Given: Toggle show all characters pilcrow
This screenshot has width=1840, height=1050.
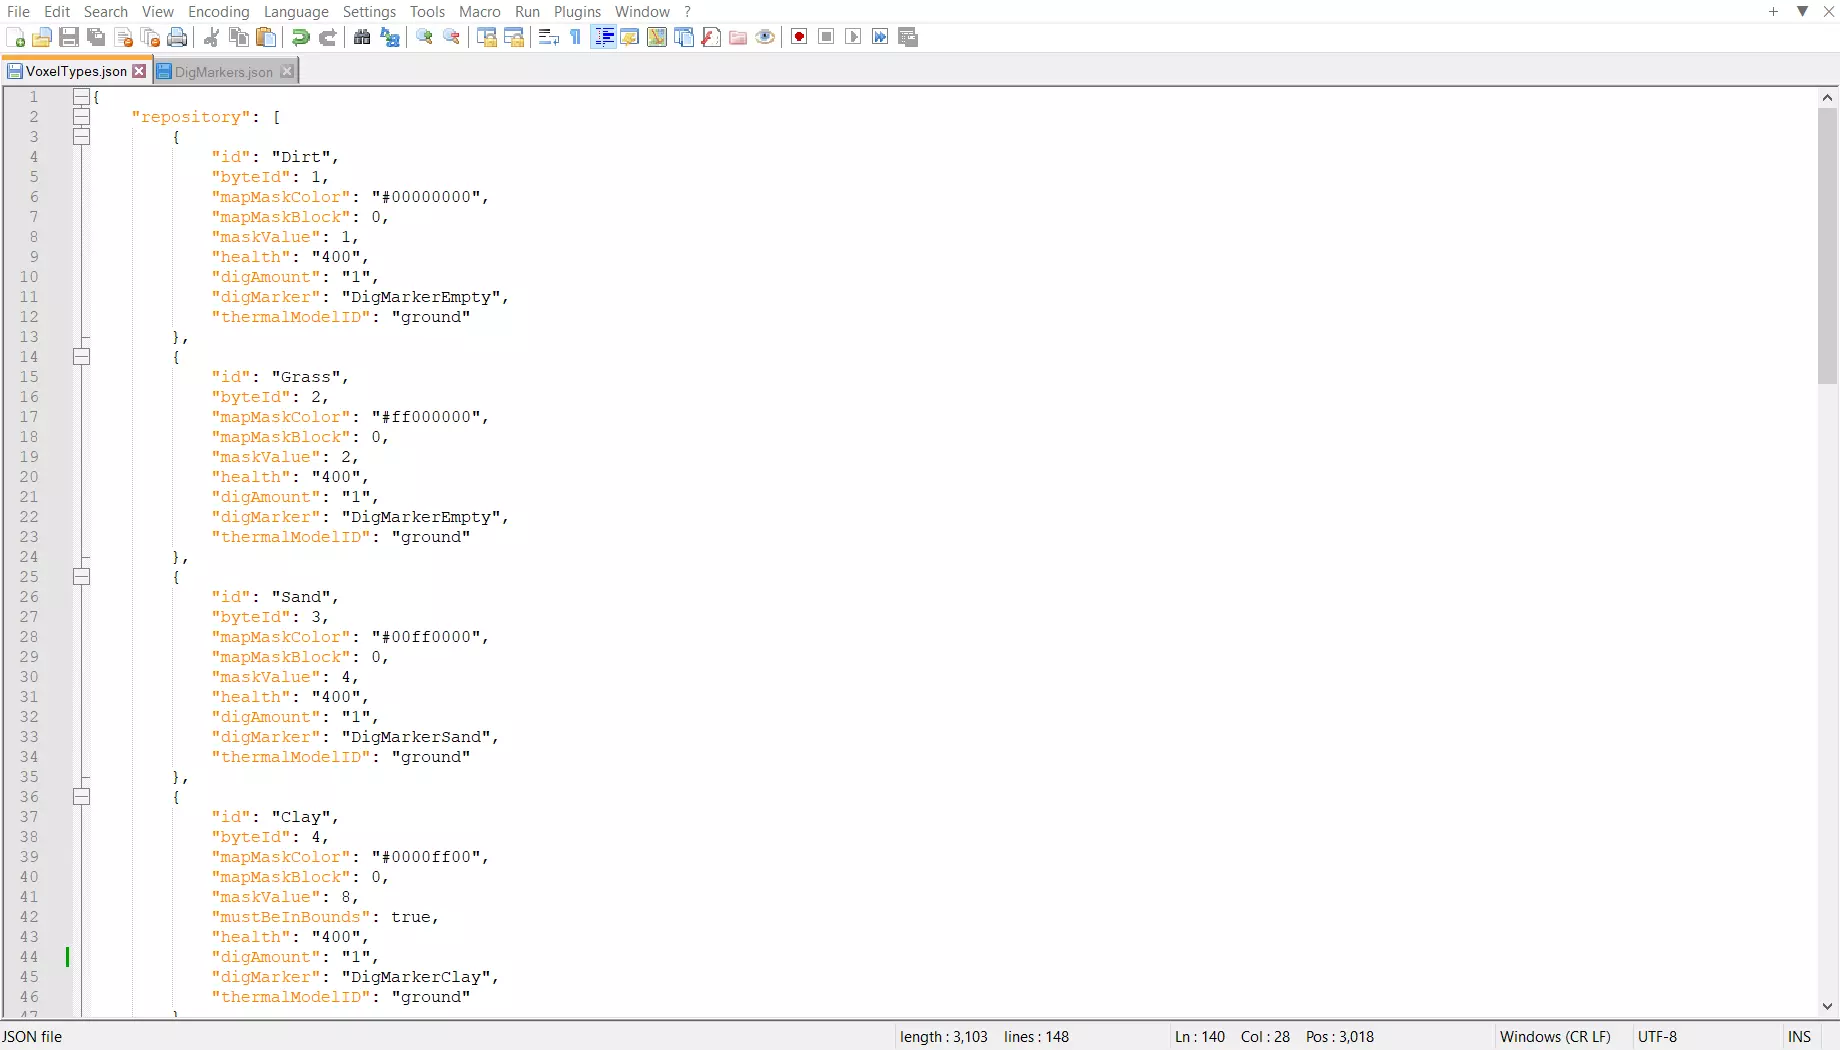Looking at the screenshot, I should [576, 37].
